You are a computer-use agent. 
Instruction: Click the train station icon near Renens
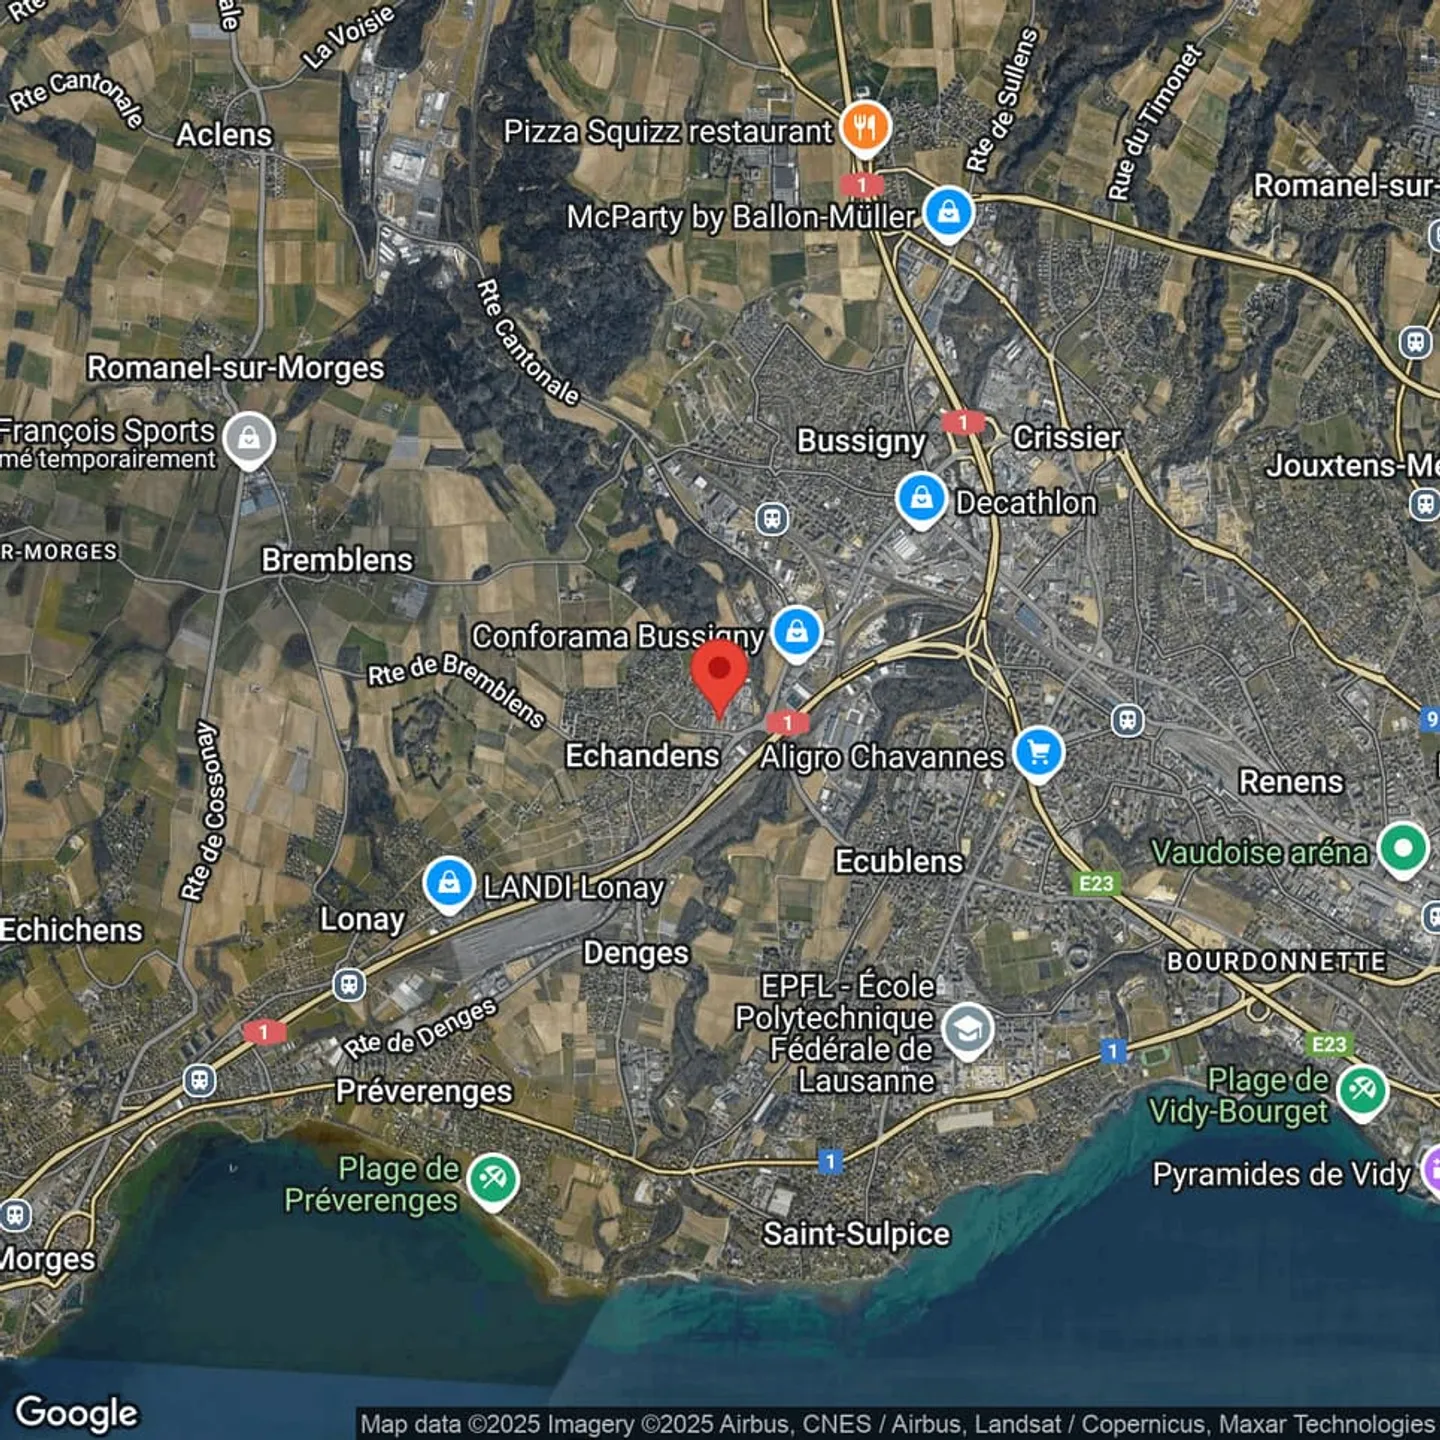(x=1127, y=720)
